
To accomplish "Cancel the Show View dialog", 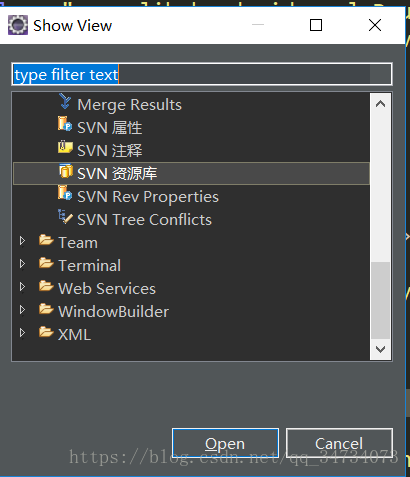I will pos(339,443).
